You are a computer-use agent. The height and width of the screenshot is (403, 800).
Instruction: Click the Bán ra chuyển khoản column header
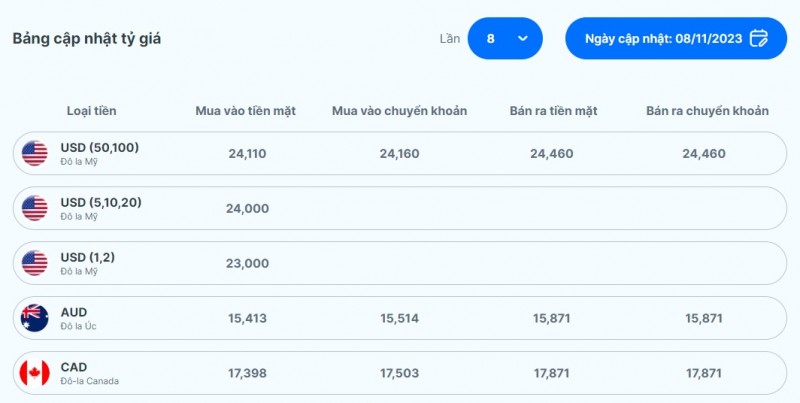pos(707,111)
